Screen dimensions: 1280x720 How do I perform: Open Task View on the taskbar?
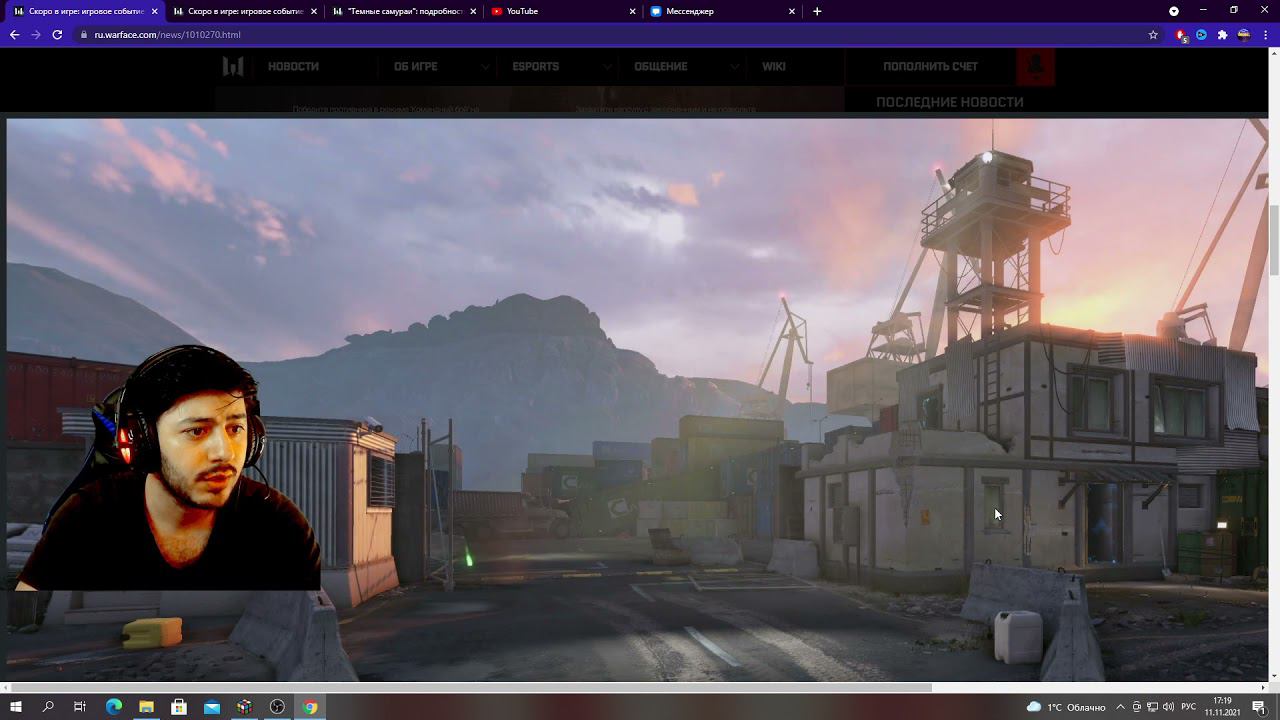click(x=80, y=707)
